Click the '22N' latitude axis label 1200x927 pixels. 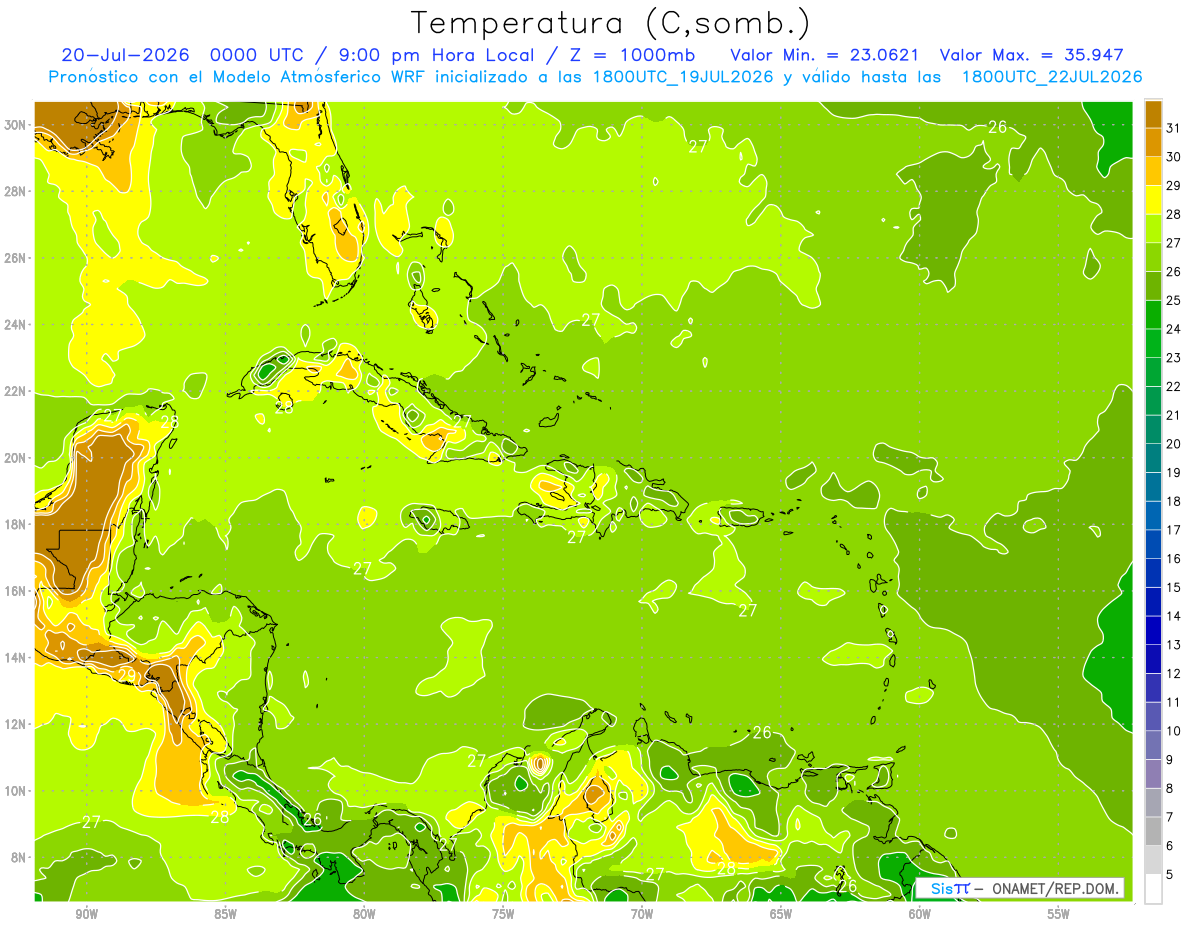pyautogui.click(x=15, y=391)
